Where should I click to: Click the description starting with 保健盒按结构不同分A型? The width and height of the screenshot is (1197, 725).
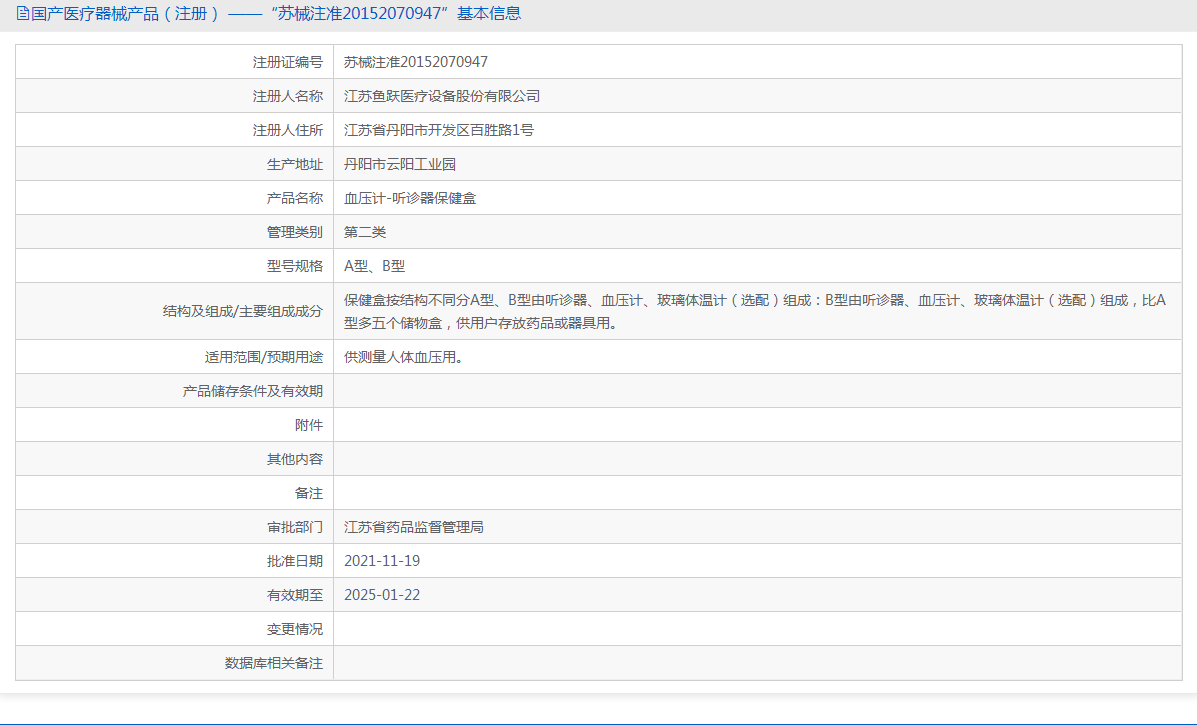(755, 311)
